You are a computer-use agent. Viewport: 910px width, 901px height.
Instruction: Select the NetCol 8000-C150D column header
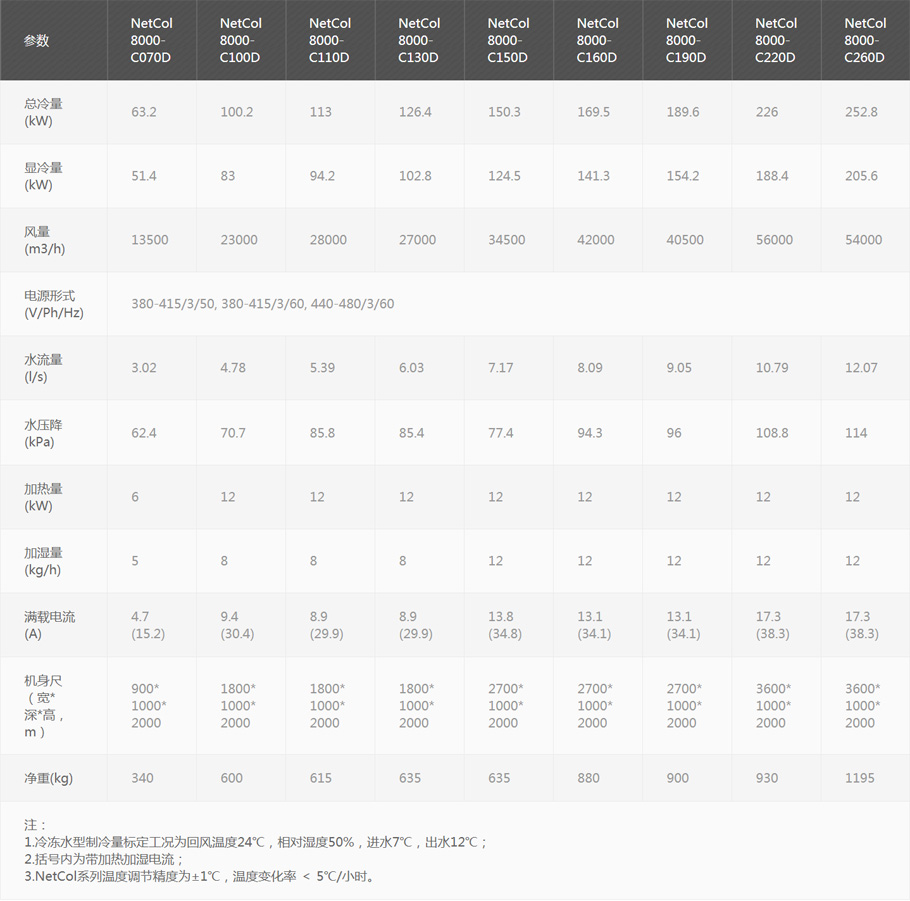508,41
